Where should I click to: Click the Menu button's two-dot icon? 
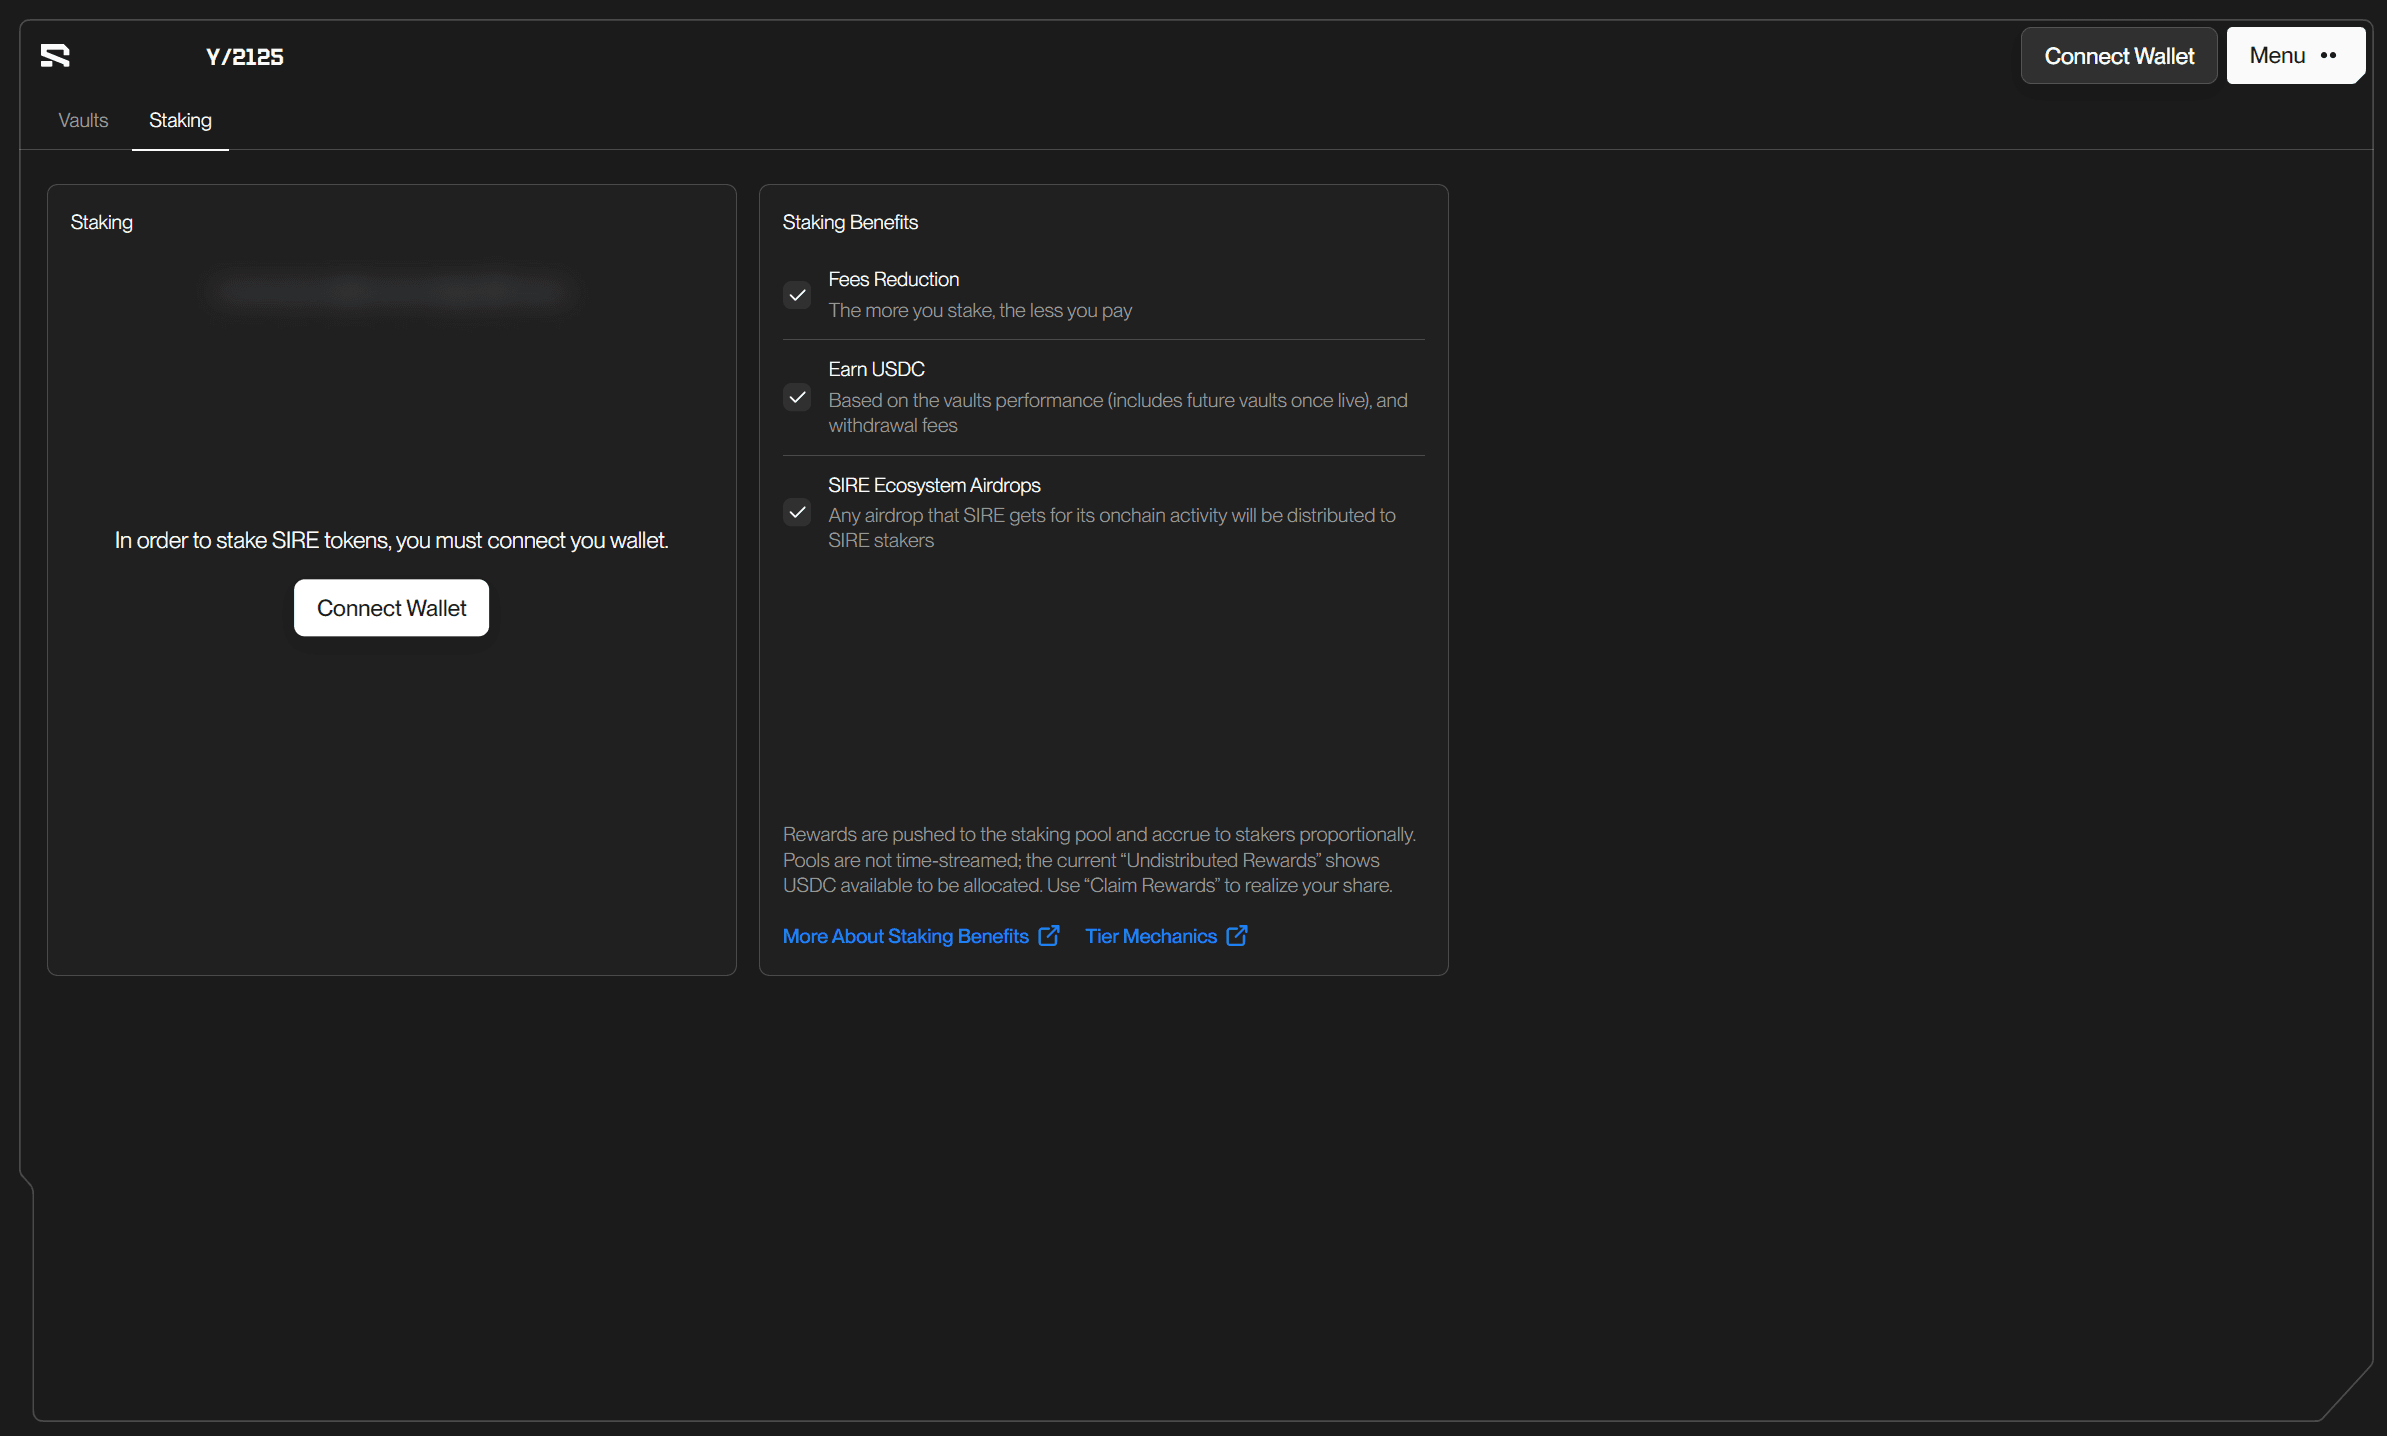2328,56
